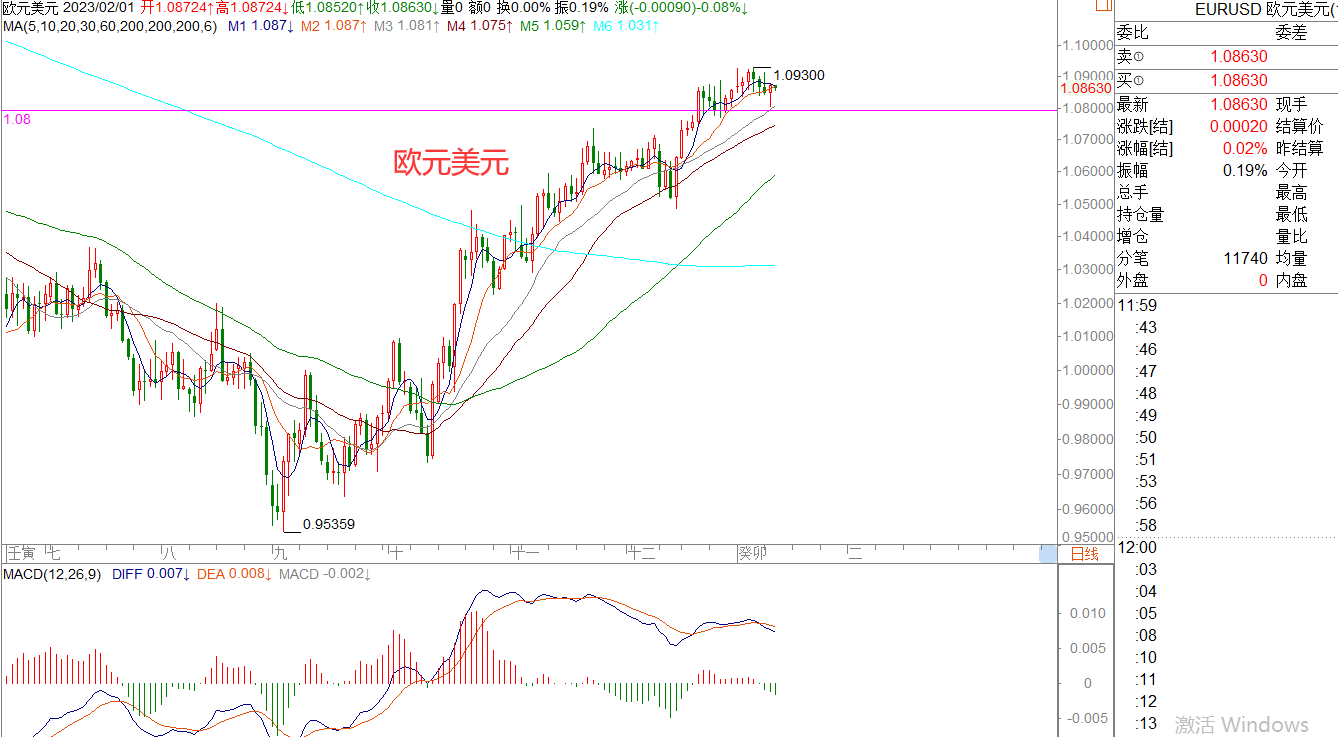Image resolution: width=1338 pixels, height=737 pixels.
Task: Click the M4 1.075 moving average legend
Action: pos(479,25)
